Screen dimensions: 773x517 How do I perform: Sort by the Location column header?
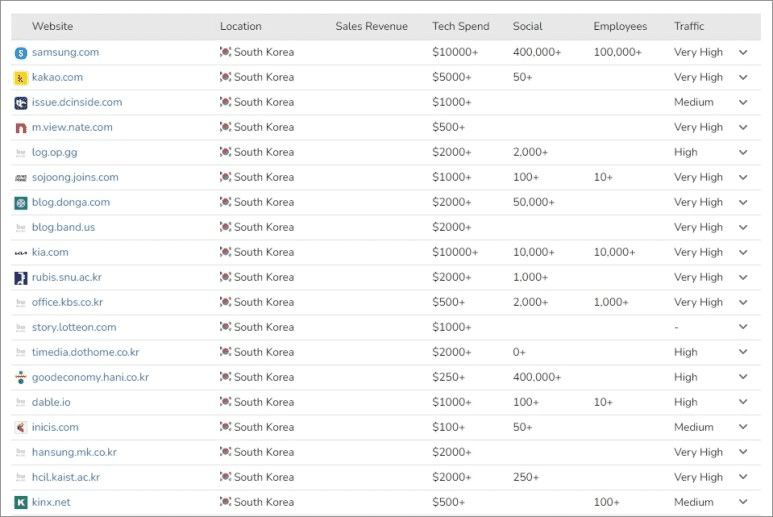(241, 26)
